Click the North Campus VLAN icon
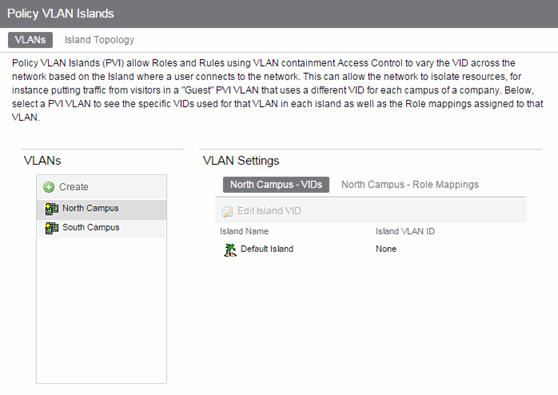 [x=52, y=209]
